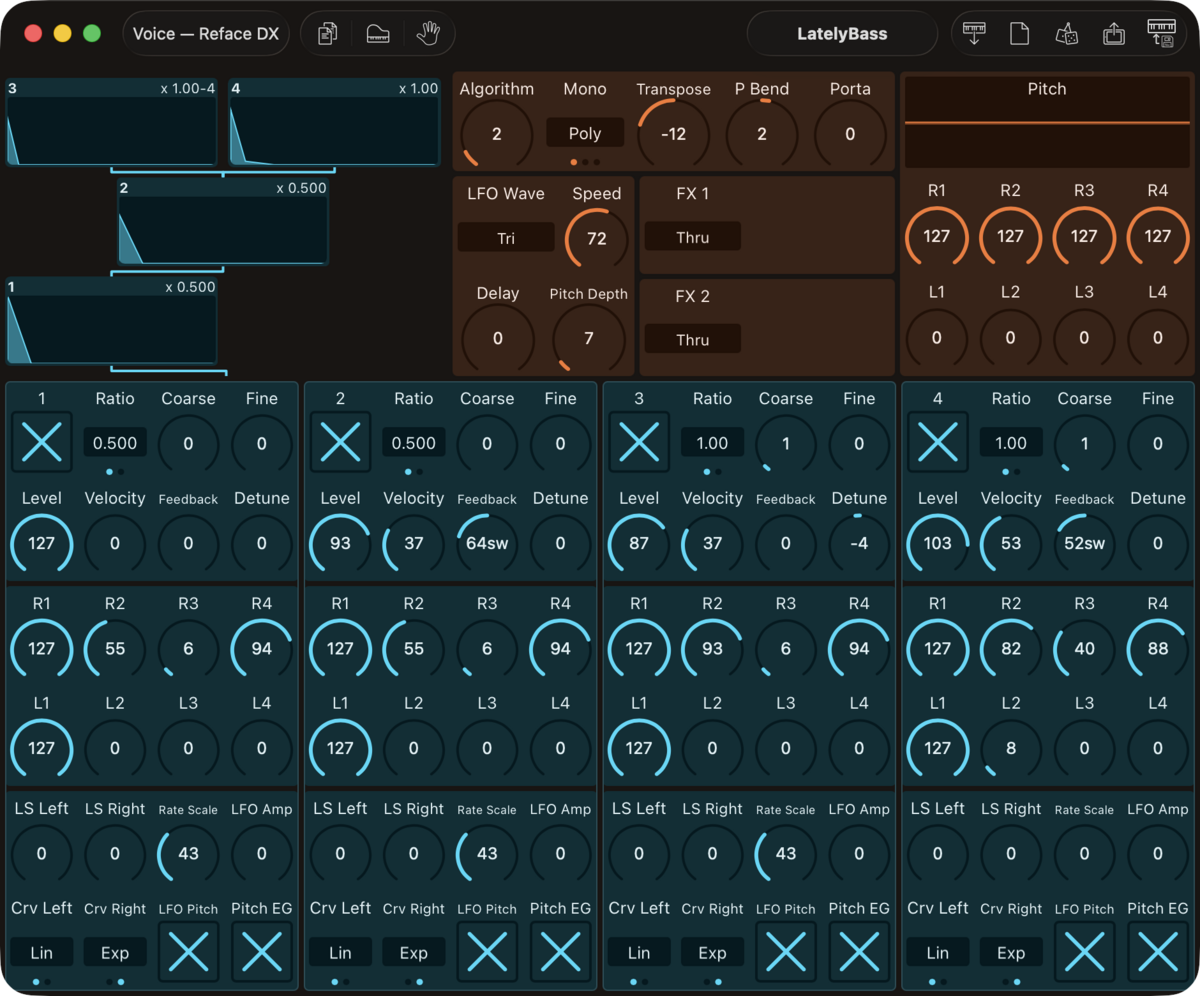Randomize patch with the dice icon
This screenshot has height=996, width=1200.
coord(1066,34)
